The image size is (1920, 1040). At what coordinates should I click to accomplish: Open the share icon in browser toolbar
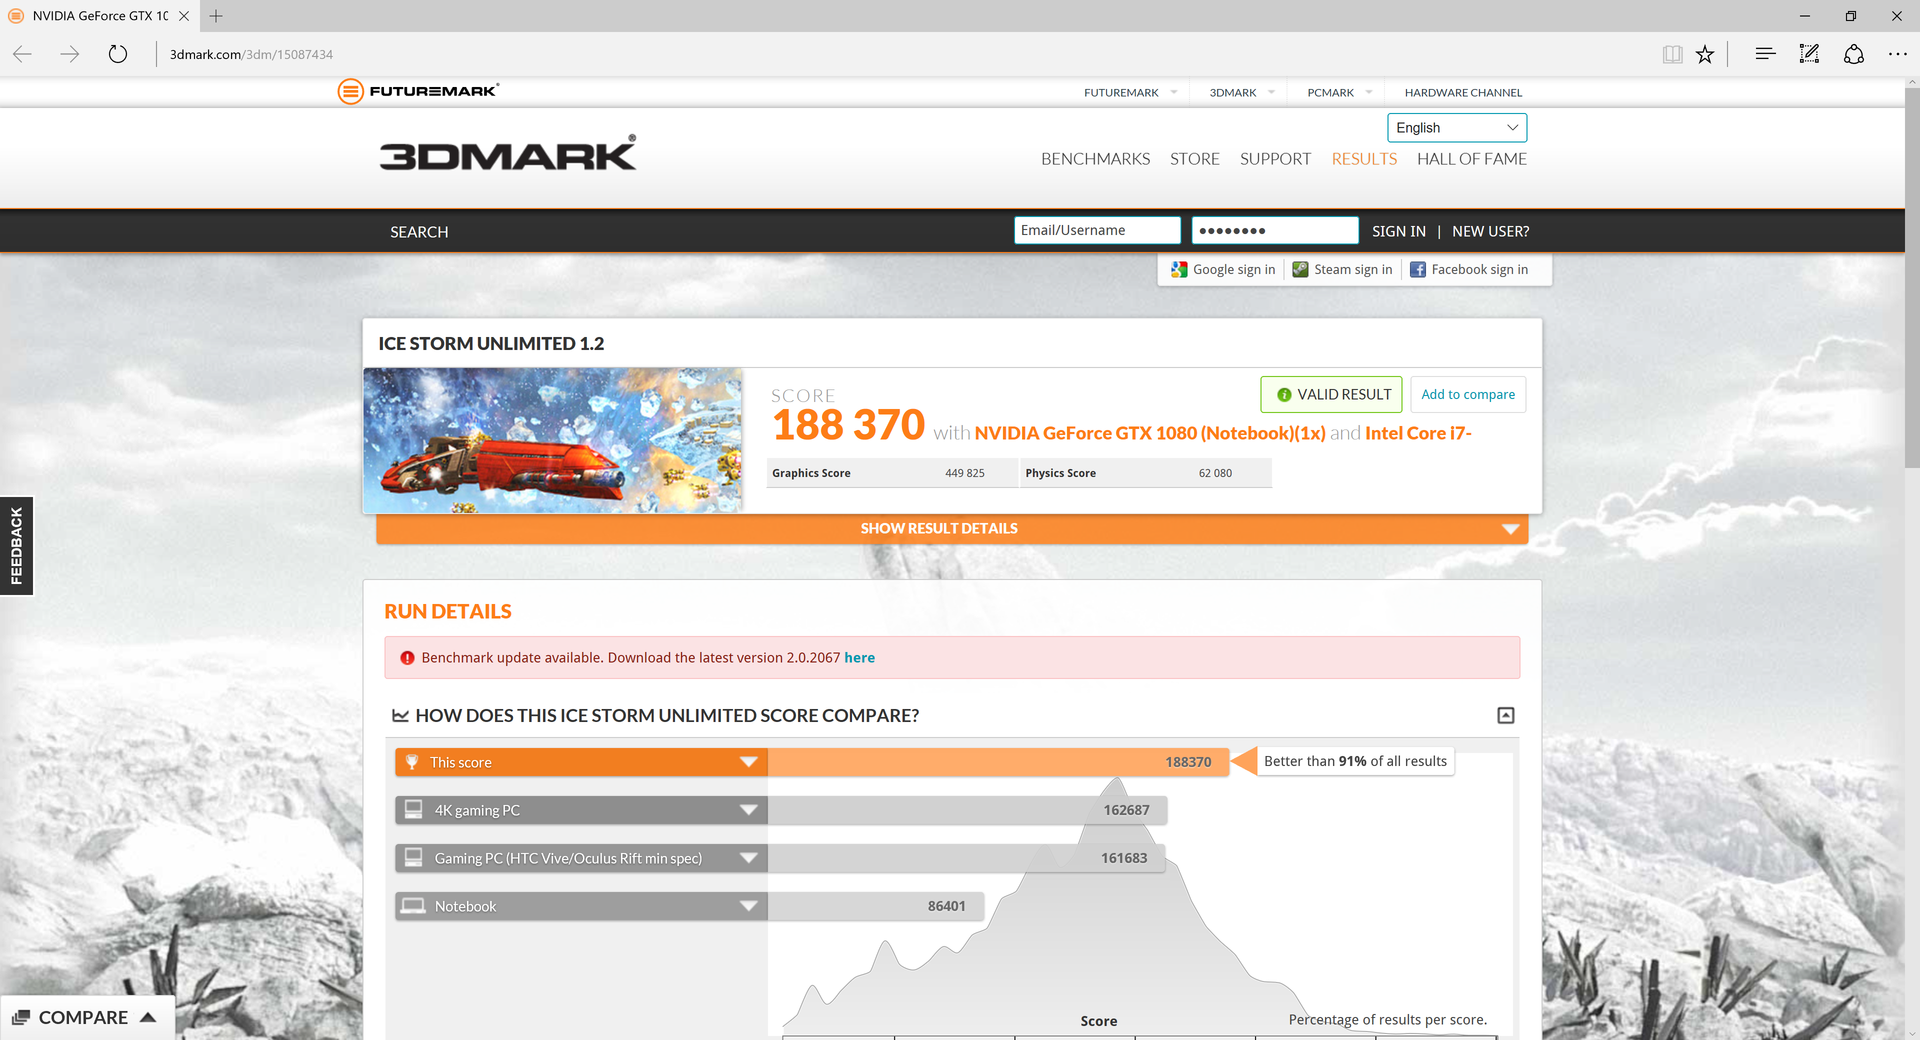coord(1853,54)
